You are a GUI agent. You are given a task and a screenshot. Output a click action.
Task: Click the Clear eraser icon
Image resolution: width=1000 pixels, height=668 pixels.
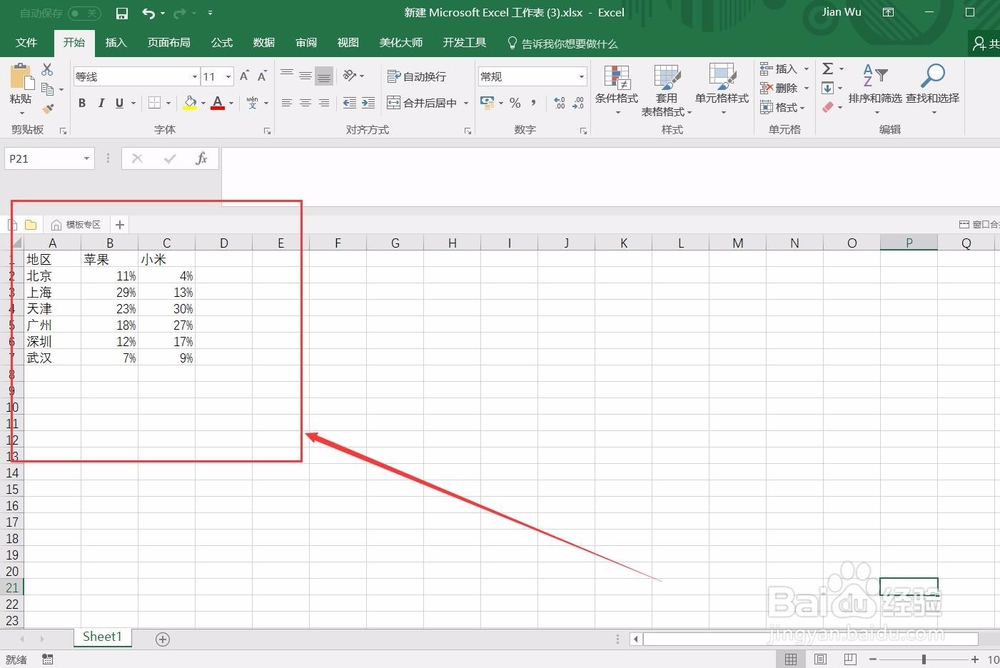(x=828, y=107)
